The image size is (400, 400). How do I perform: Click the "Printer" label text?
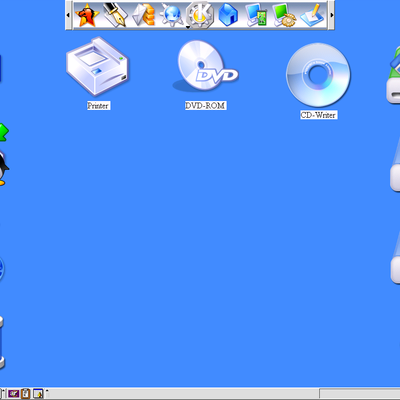click(x=98, y=106)
